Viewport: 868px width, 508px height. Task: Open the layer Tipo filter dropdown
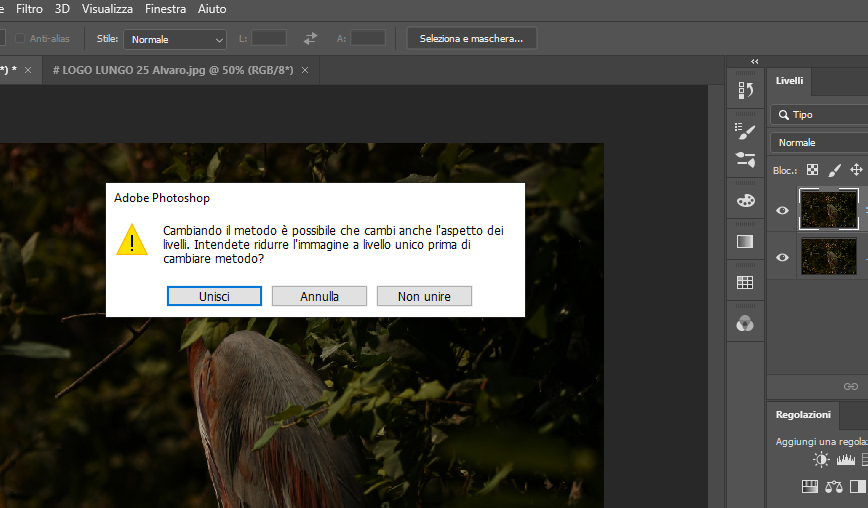[x=819, y=115]
